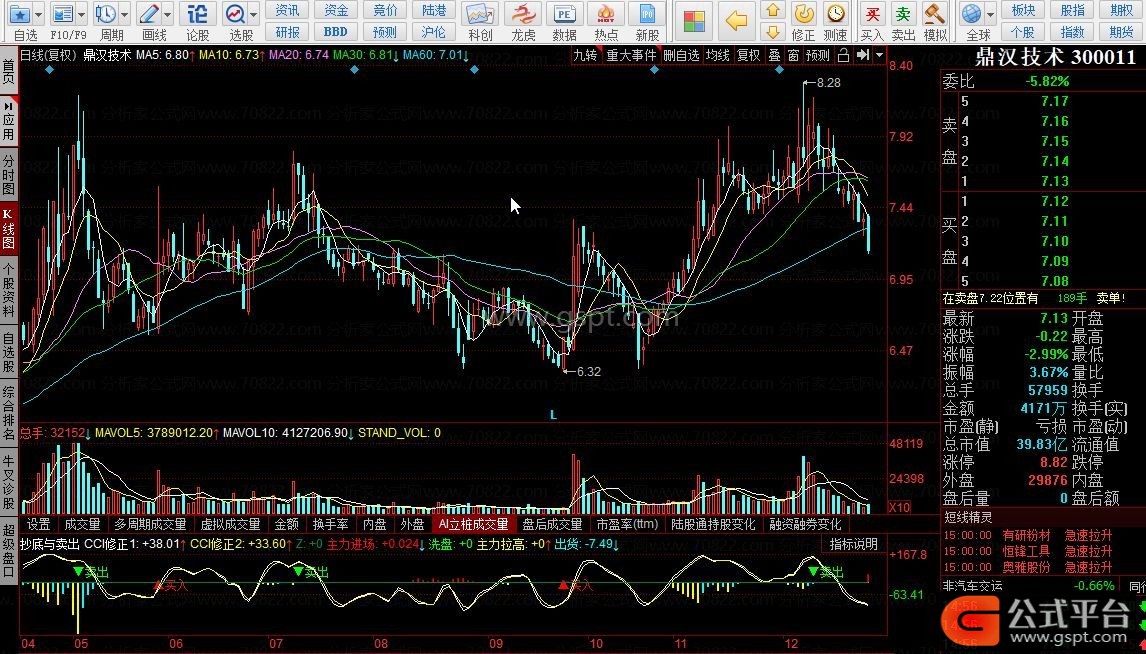Select the 牛叉诊股 sidebar tab
Screen dimensions: 1146x654
click(x=8, y=482)
